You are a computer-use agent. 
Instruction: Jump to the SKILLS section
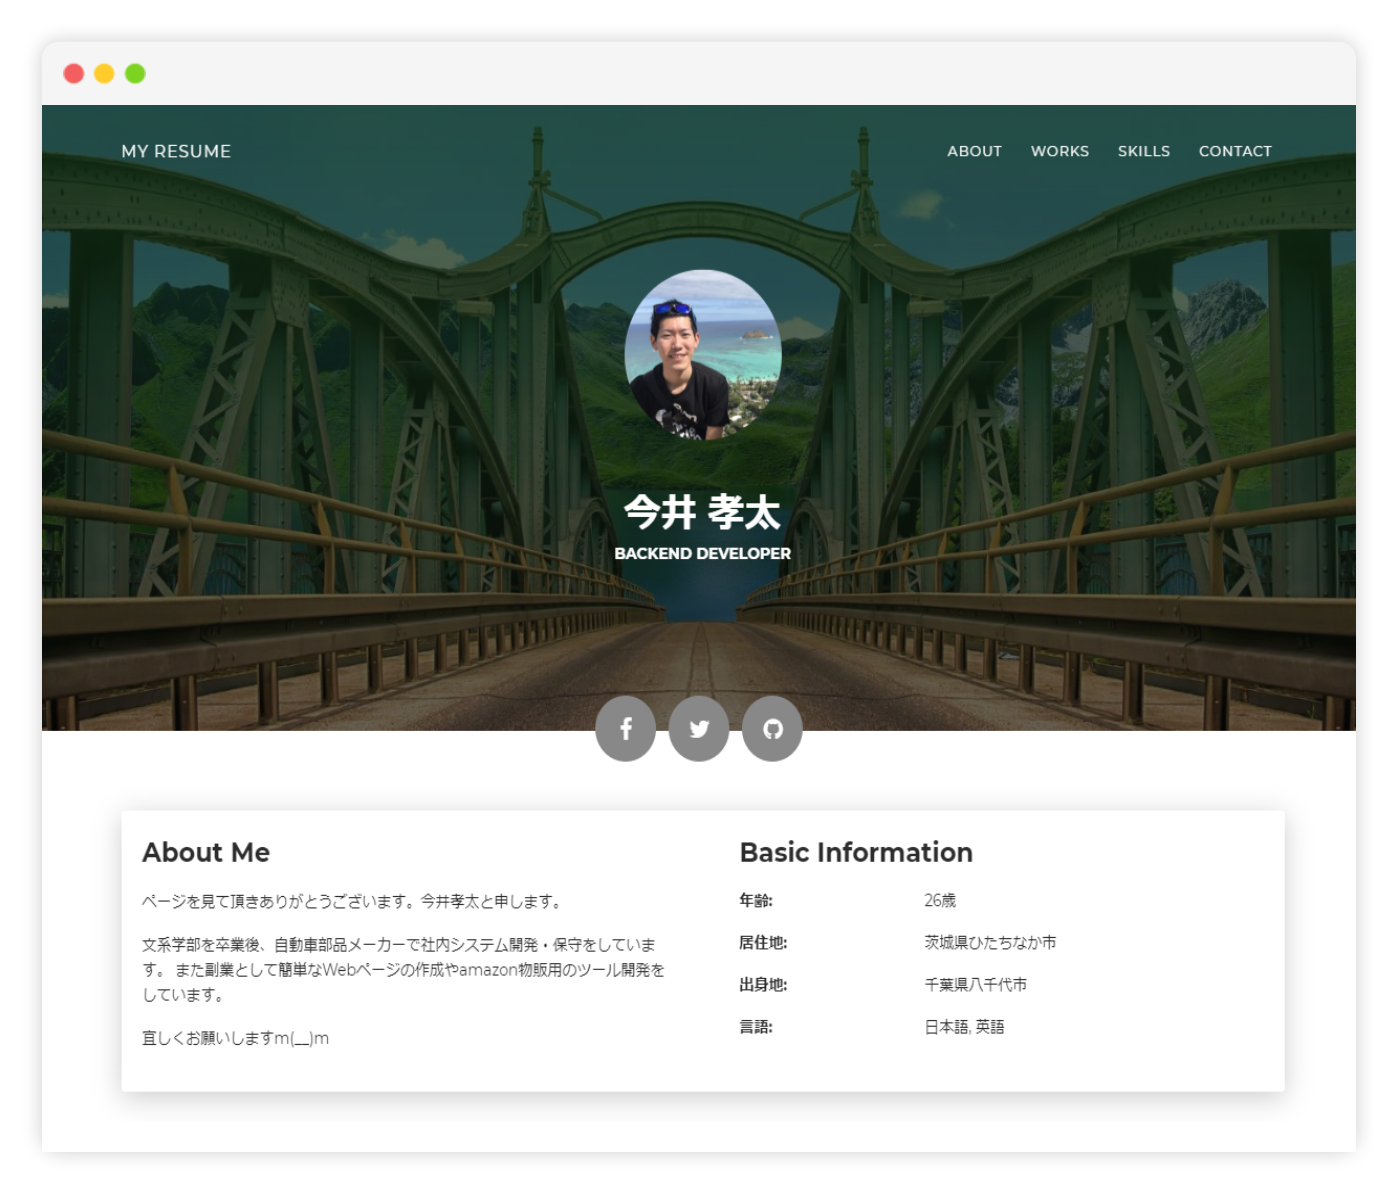[x=1143, y=151]
